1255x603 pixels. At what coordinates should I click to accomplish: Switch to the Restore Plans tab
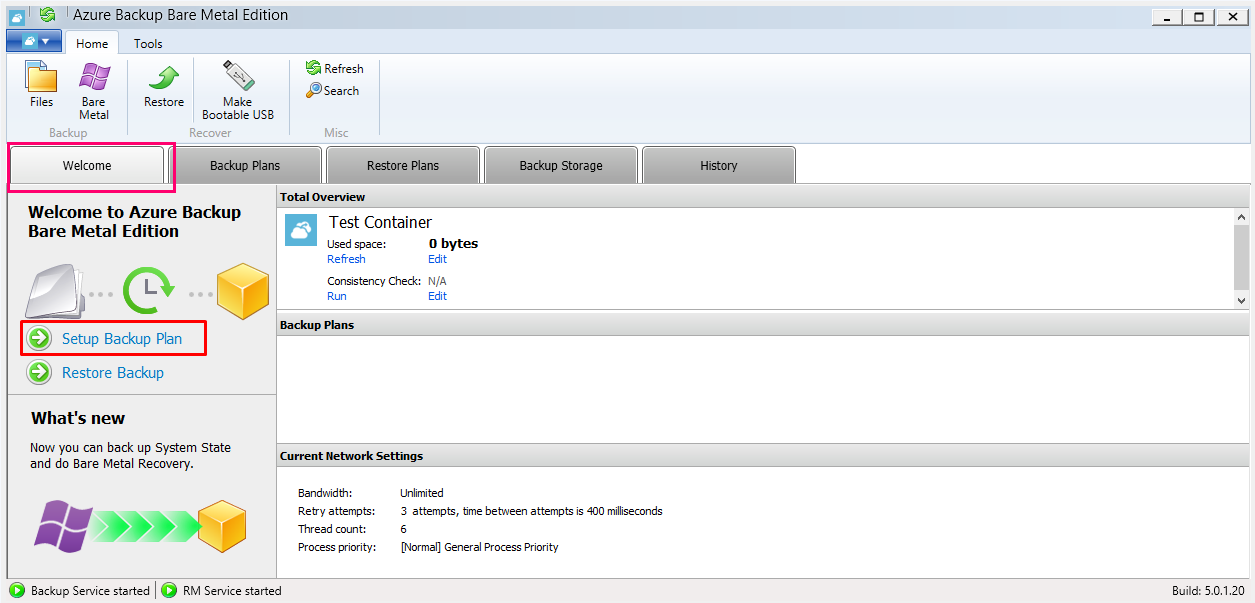(x=403, y=166)
